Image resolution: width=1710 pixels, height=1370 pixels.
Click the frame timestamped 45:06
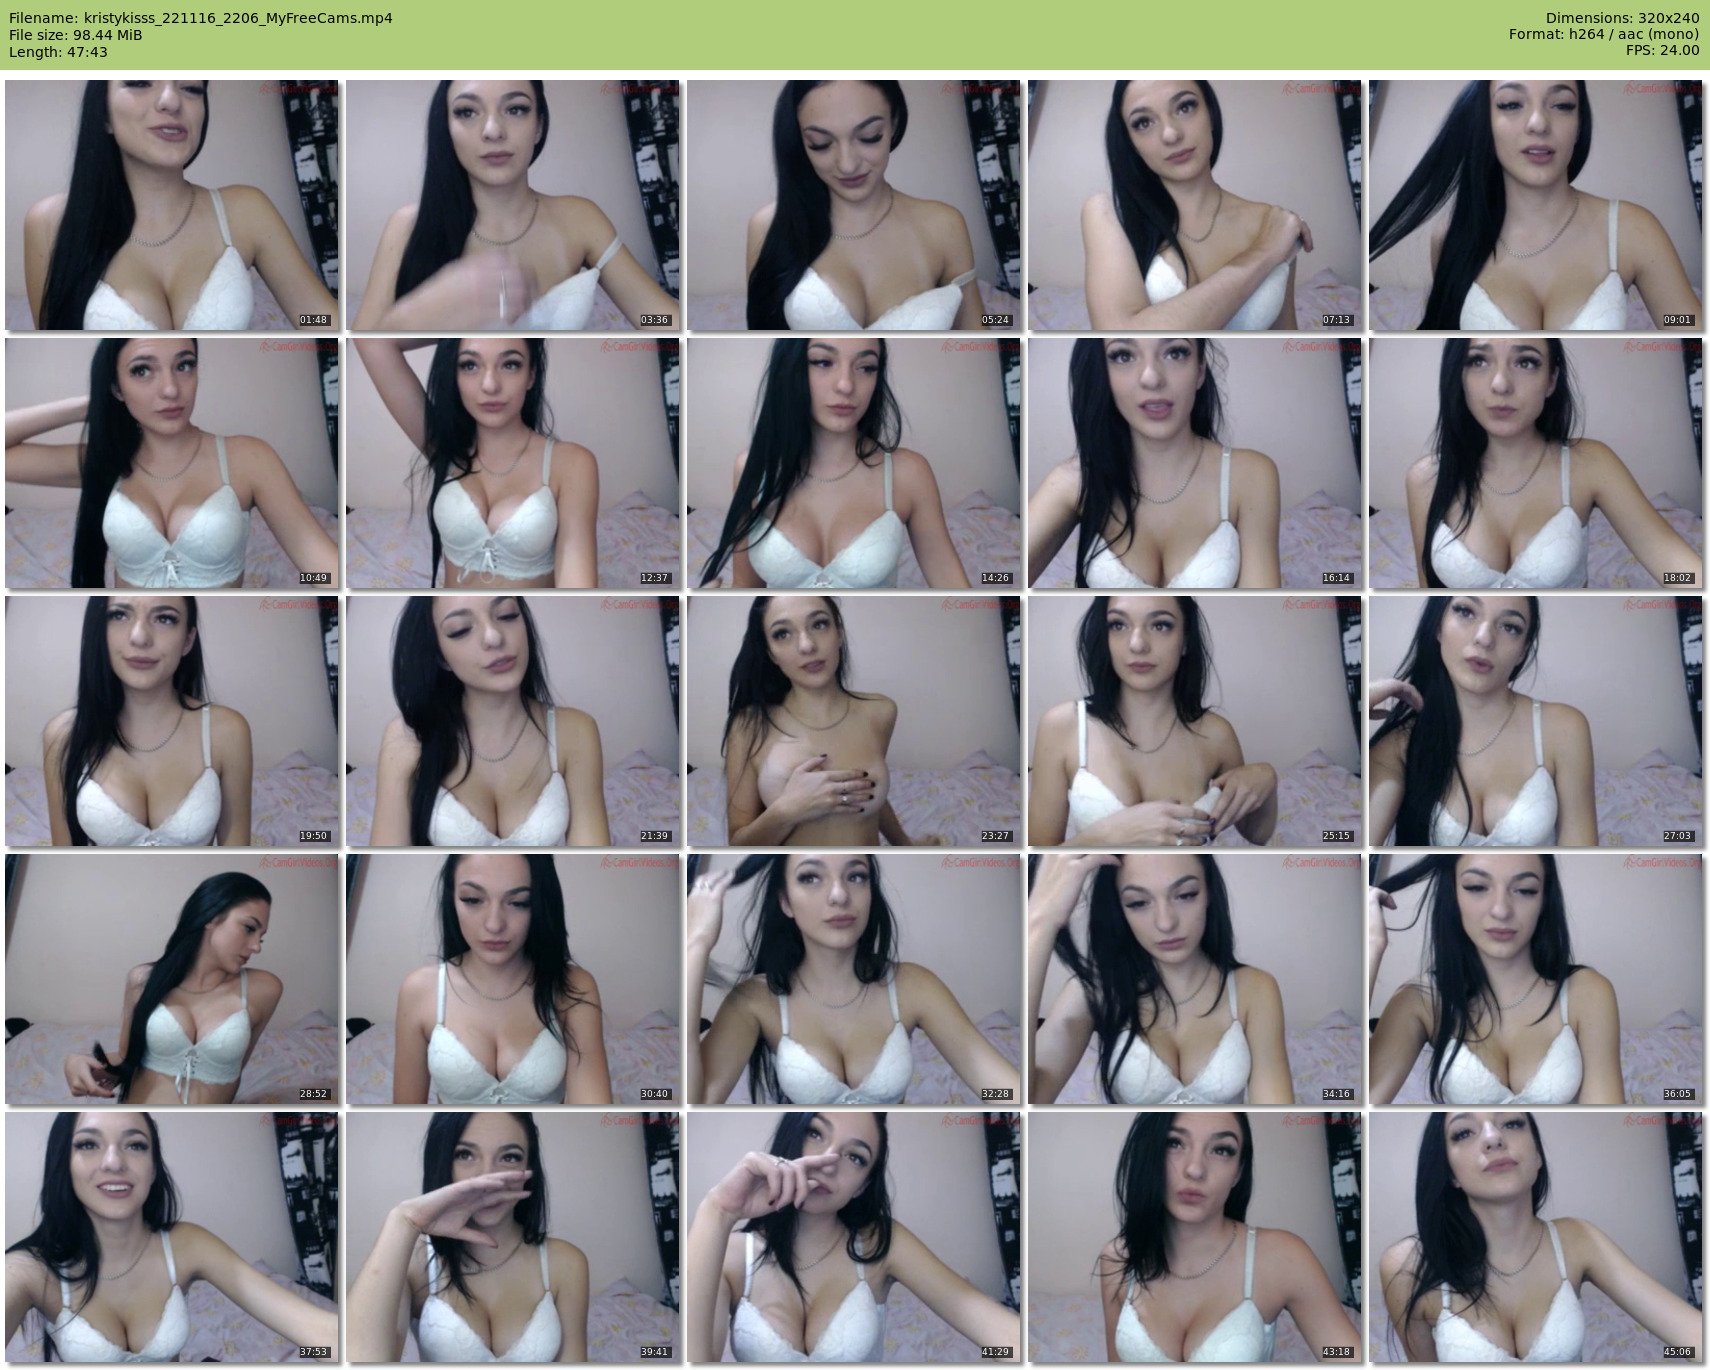[x=1535, y=1237]
